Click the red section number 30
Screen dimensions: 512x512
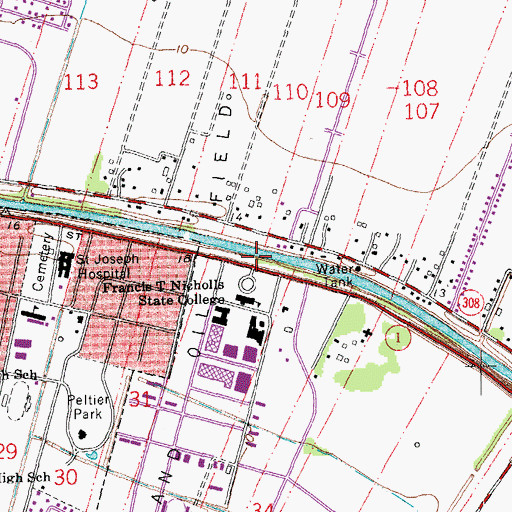point(66,477)
